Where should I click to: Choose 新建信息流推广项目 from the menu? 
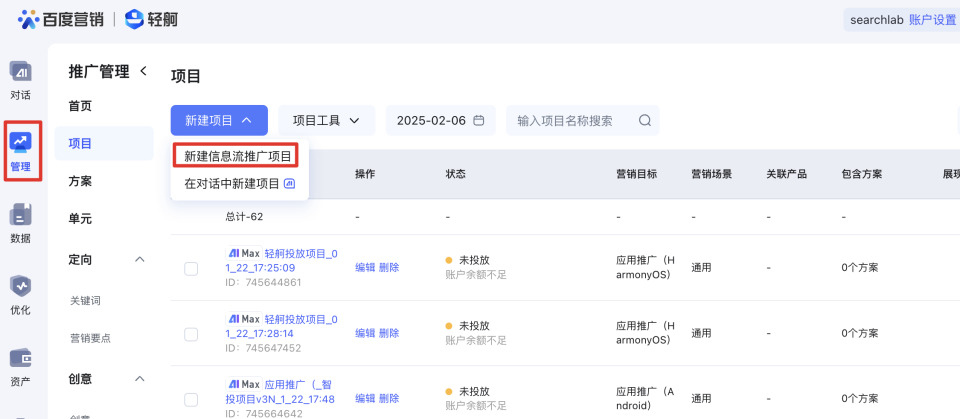coord(238,156)
